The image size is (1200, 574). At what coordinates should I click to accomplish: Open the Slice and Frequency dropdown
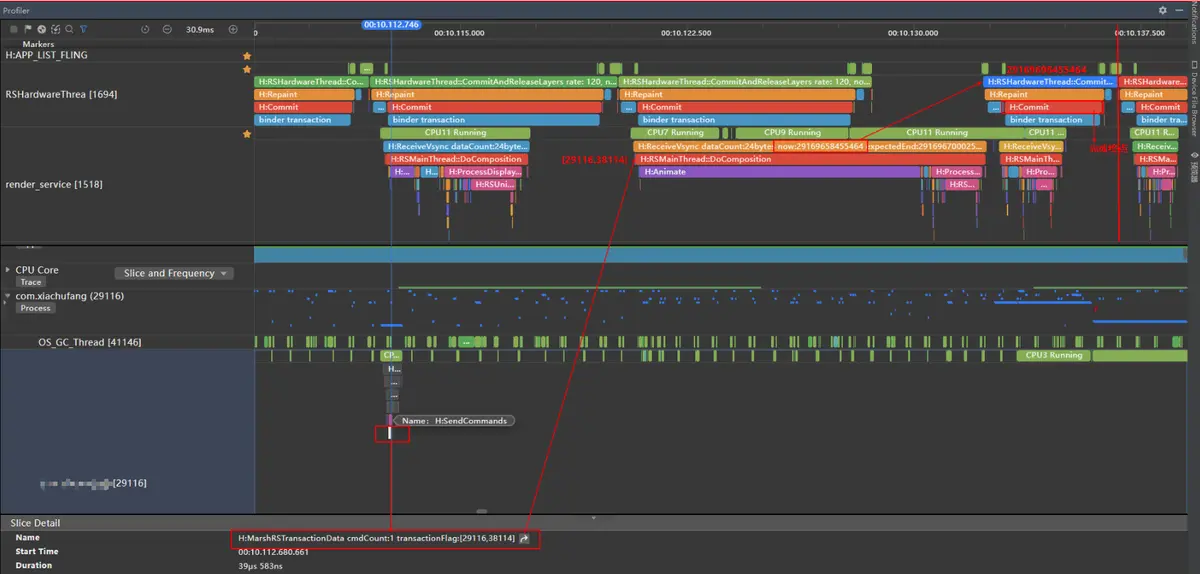[x=174, y=273]
